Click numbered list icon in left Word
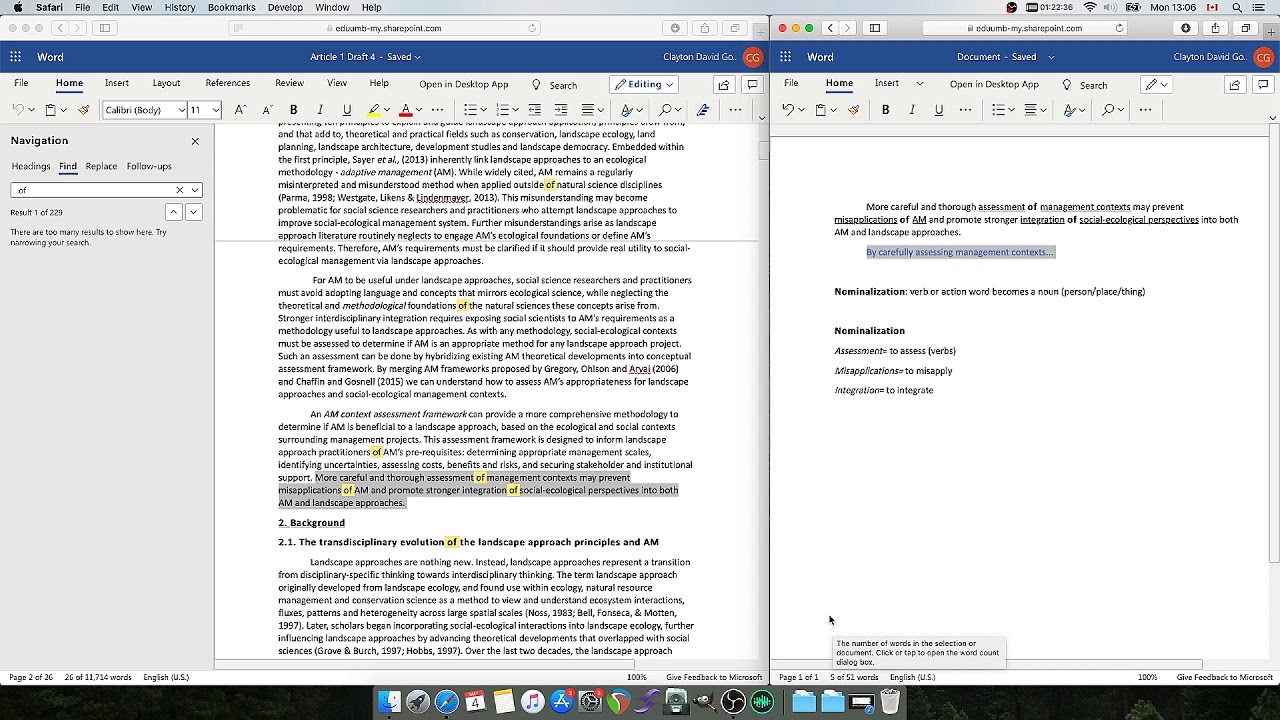 pyautogui.click(x=502, y=109)
